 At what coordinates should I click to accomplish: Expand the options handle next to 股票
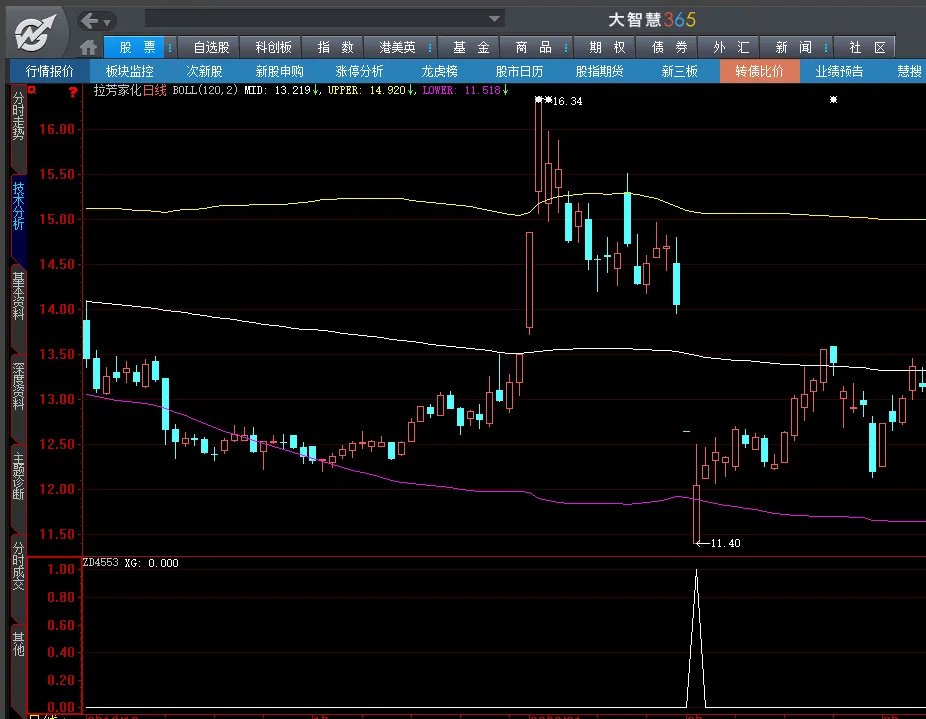tap(170, 47)
